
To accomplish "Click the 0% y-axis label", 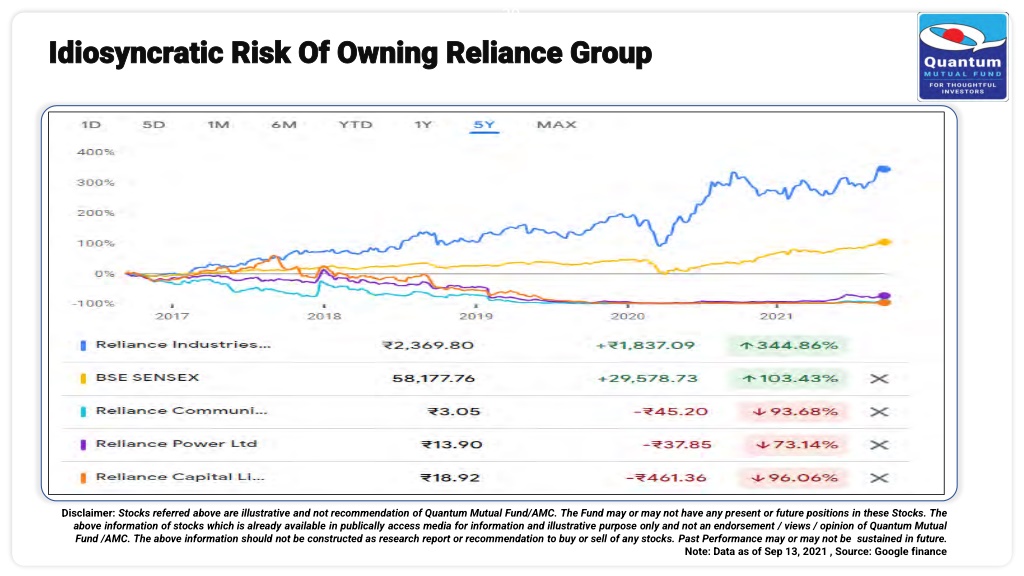I will (x=104, y=274).
